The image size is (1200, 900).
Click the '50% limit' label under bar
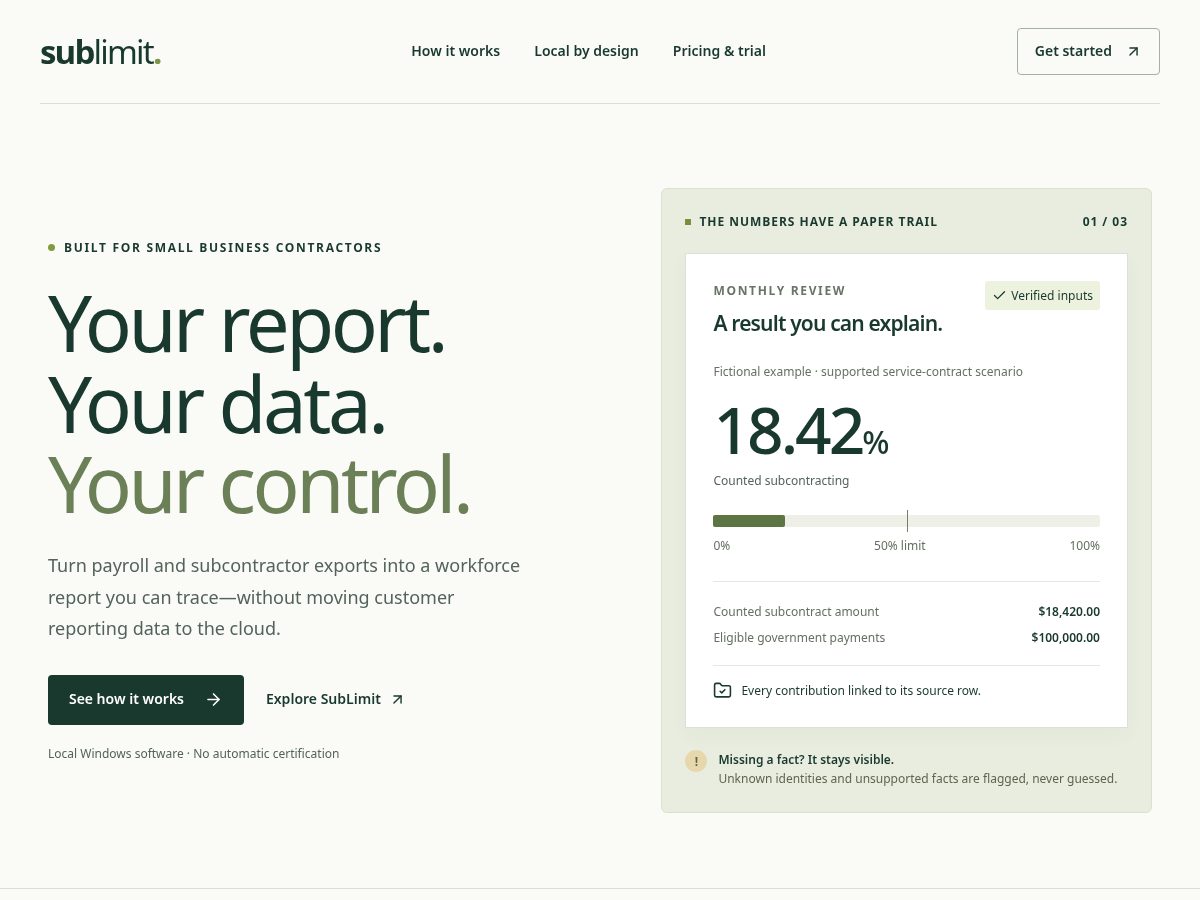coord(900,546)
